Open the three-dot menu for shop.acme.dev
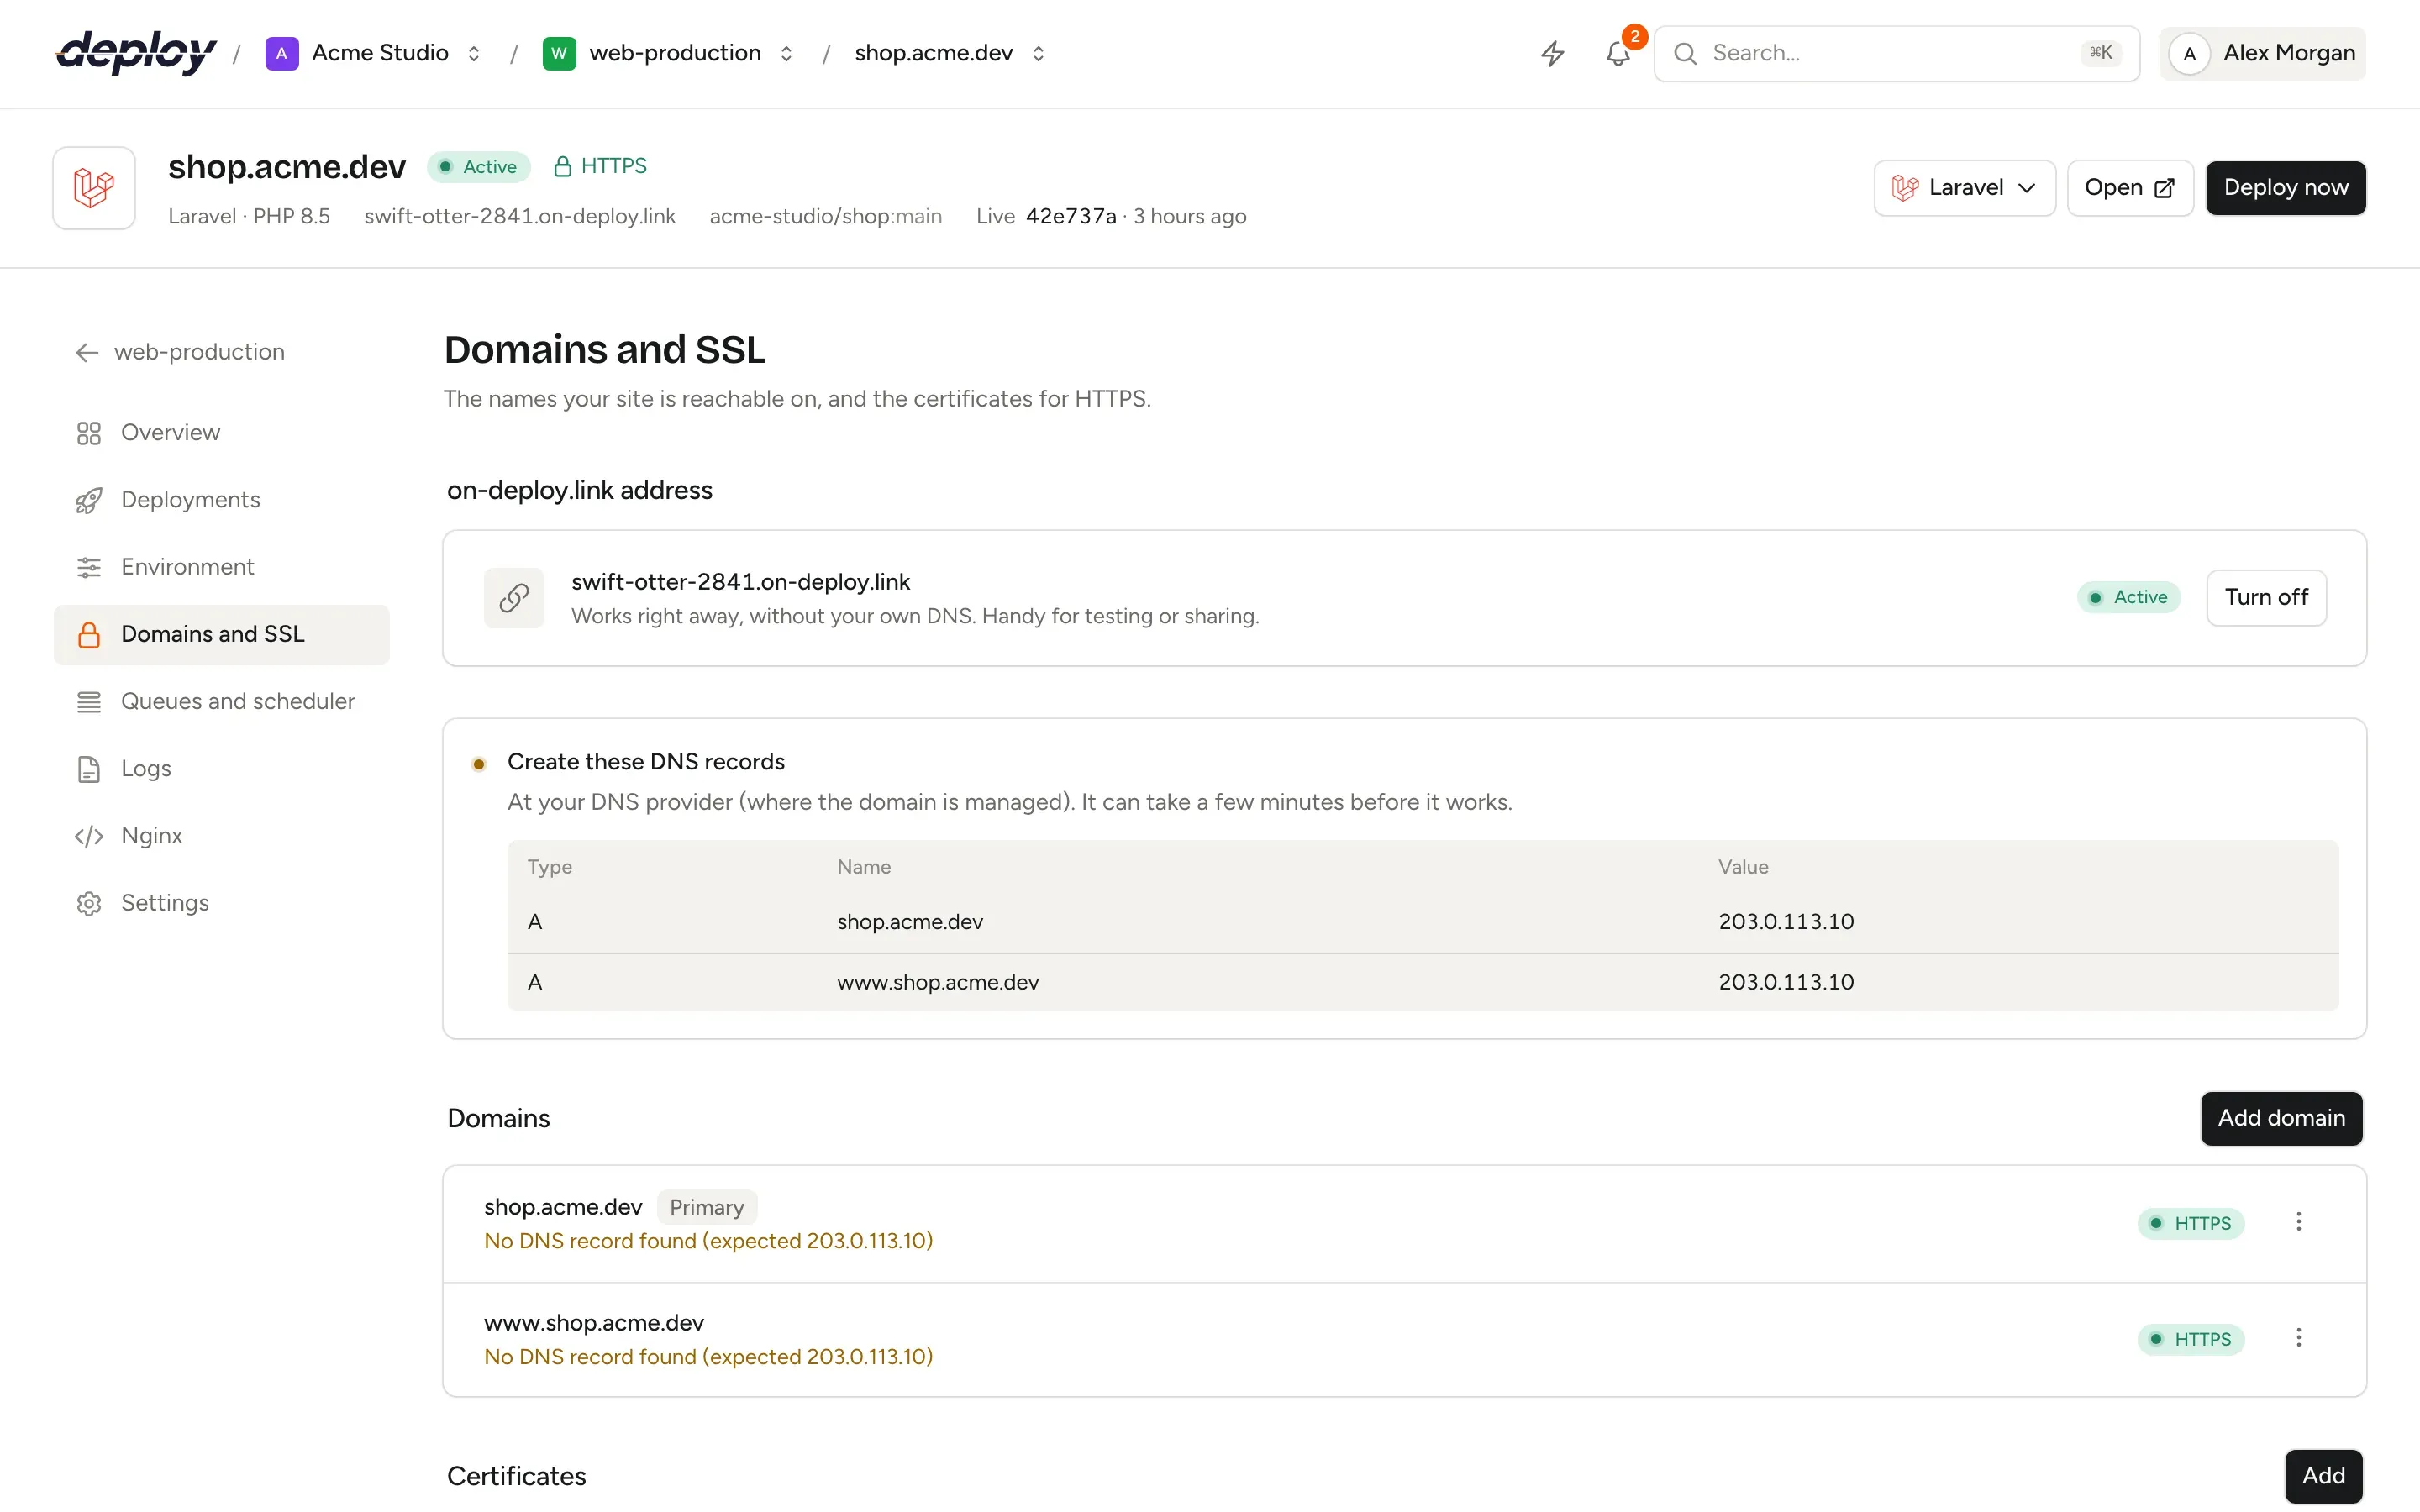Viewport: 2420px width, 1512px height. point(2298,1222)
